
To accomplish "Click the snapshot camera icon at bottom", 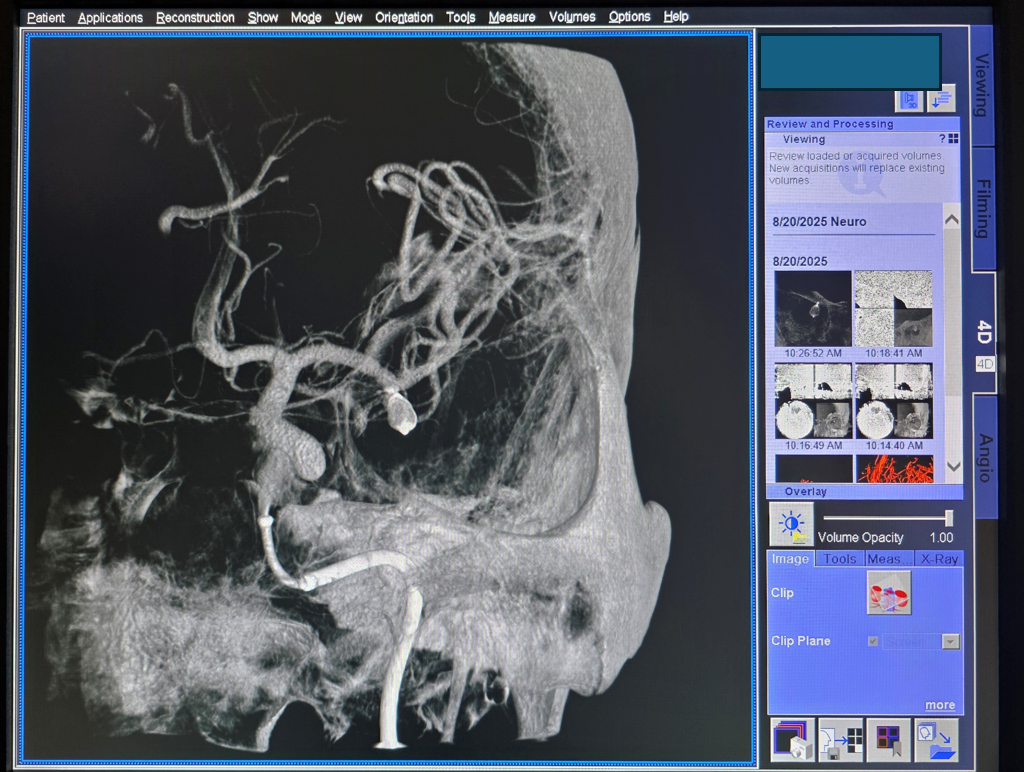I will pyautogui.click(x=791, y=741).
